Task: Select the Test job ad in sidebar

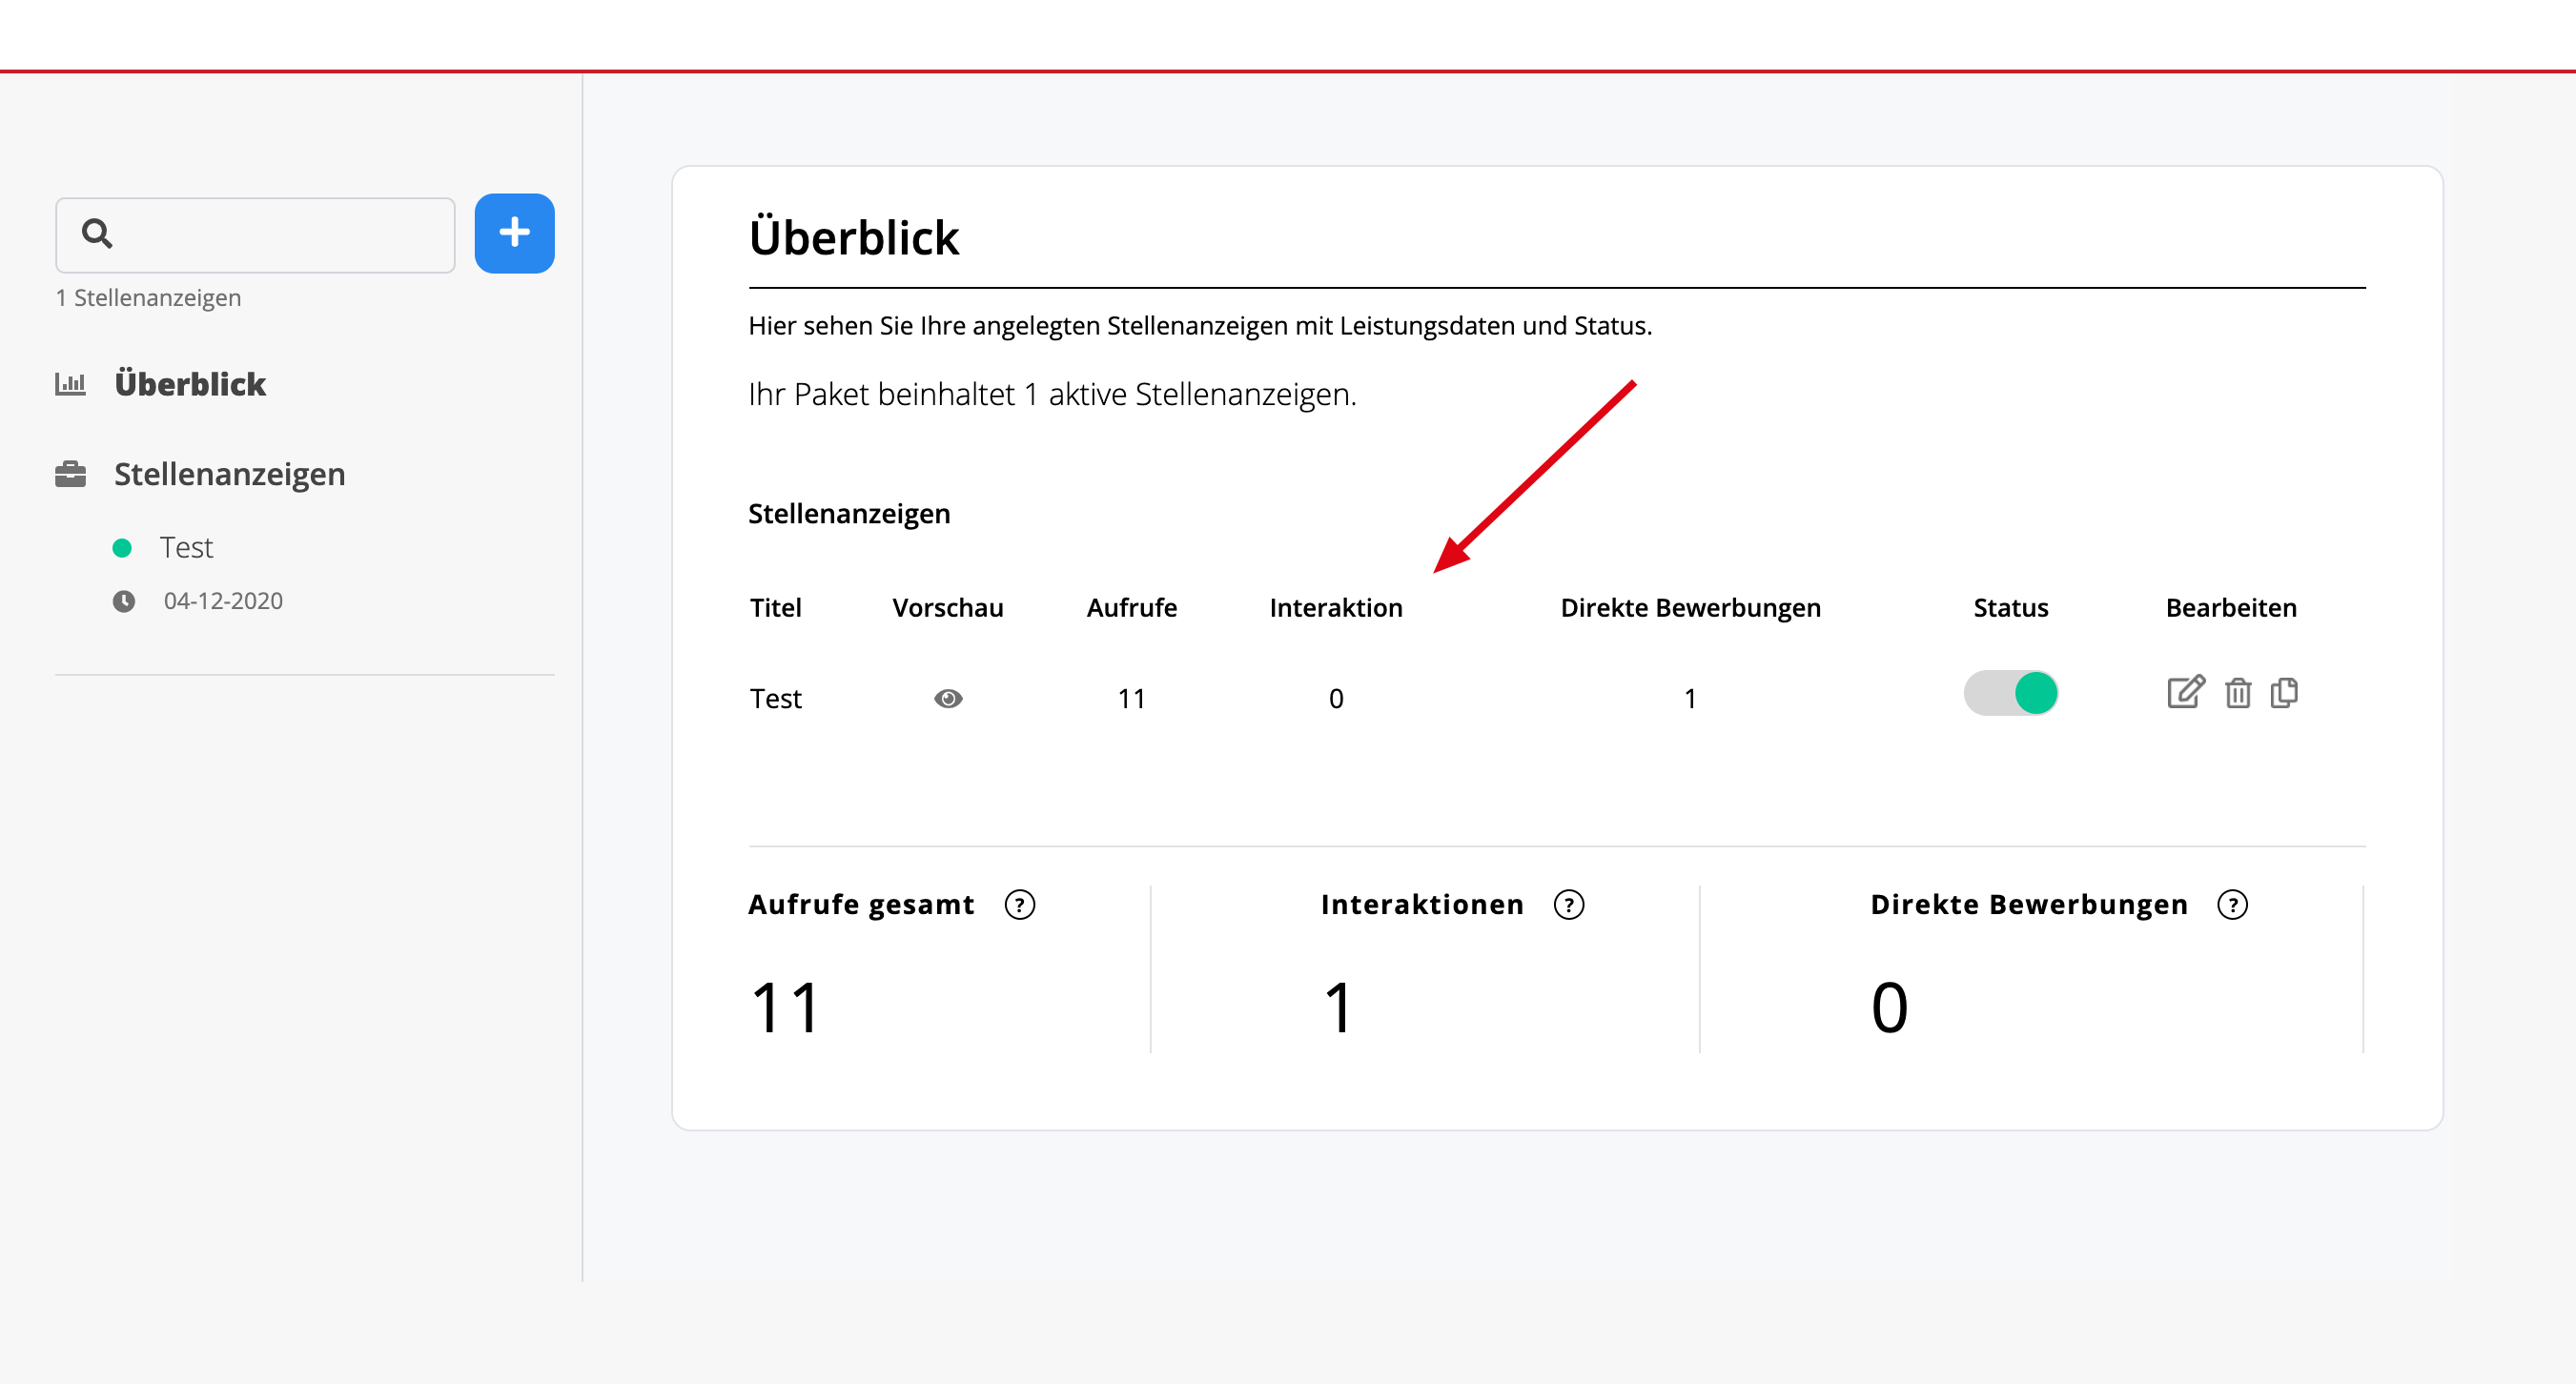Action: point(186,548)
